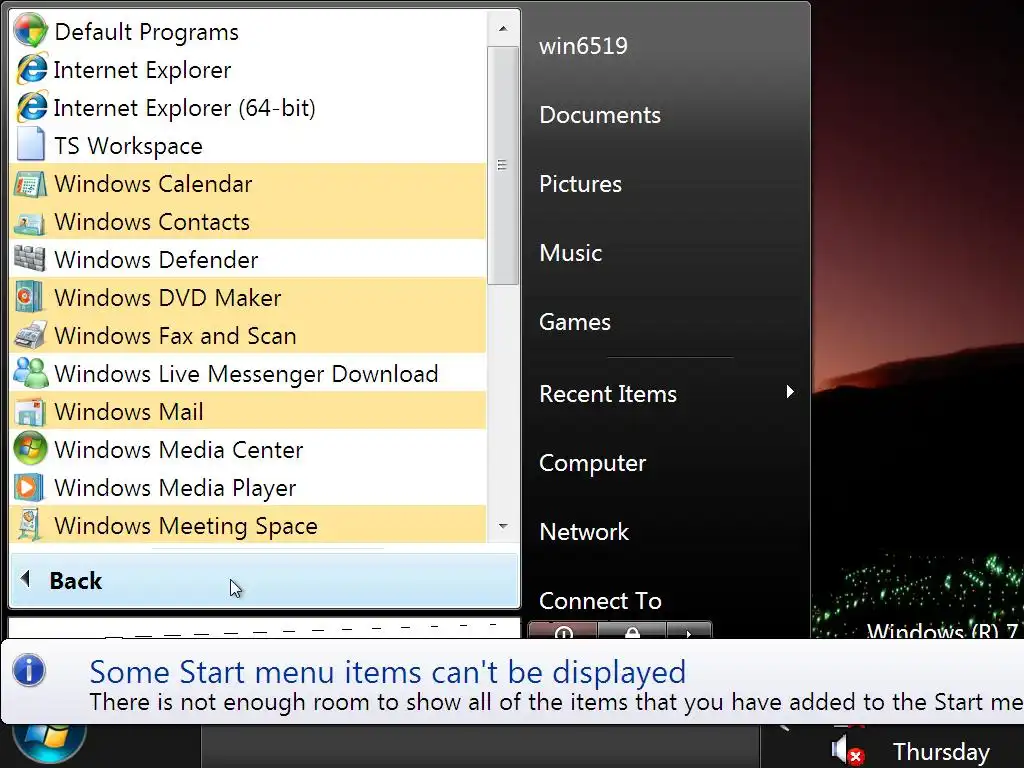Click the lock button in Start menu

[x=632, y=631]
